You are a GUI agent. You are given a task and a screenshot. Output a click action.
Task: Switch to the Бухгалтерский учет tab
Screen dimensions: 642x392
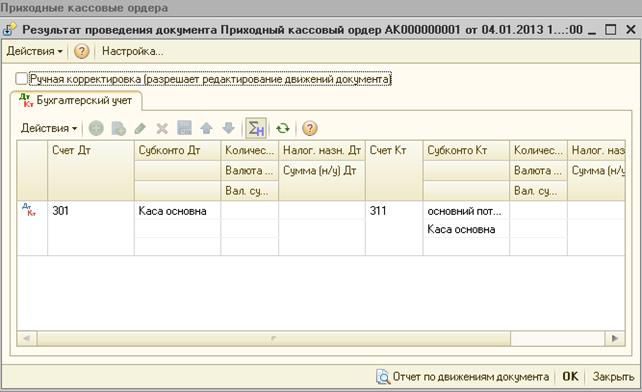click(x=77, y=100)
